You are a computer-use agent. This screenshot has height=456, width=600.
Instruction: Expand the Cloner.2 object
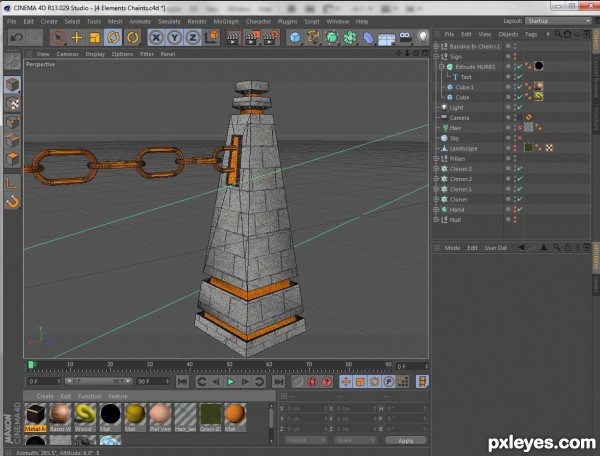(x=436, y=179)
